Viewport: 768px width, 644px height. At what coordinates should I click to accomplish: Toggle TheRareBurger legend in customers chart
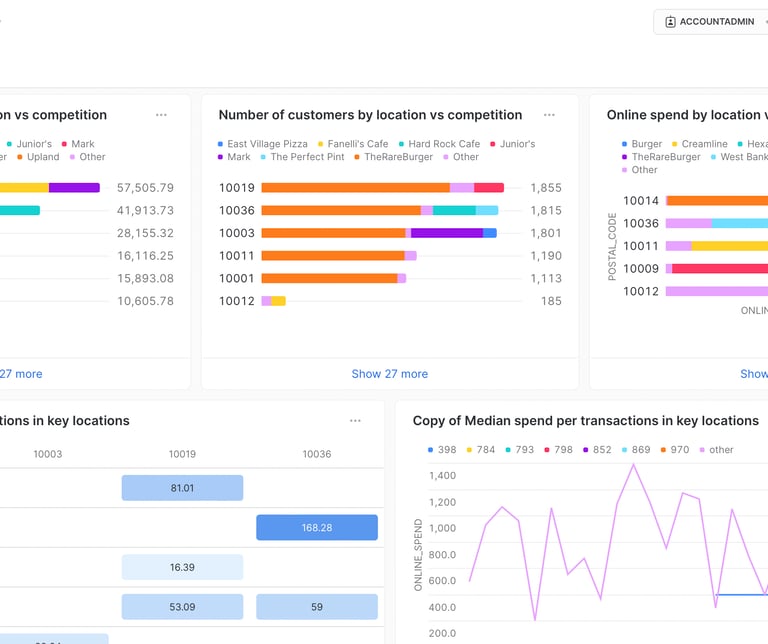point(394,157)
